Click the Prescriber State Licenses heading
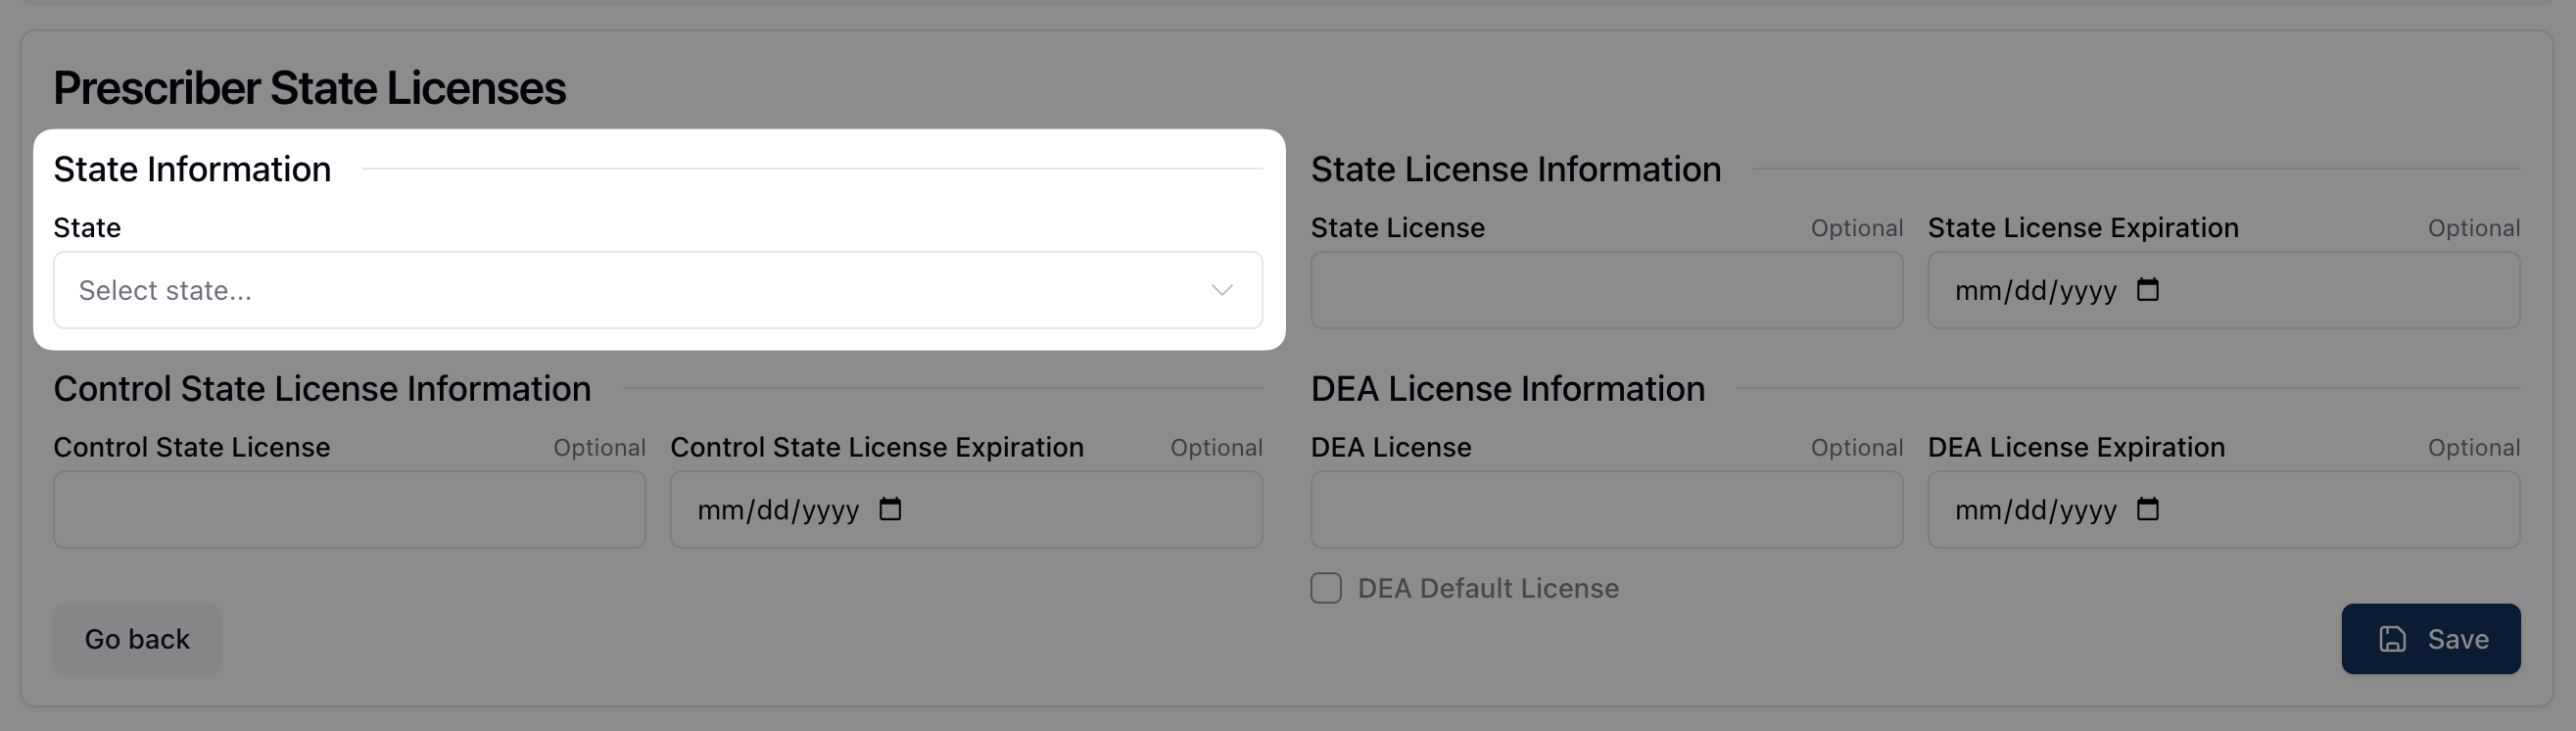The width and height of the screenshot is (2576, 731). click(x=309, y=88)
